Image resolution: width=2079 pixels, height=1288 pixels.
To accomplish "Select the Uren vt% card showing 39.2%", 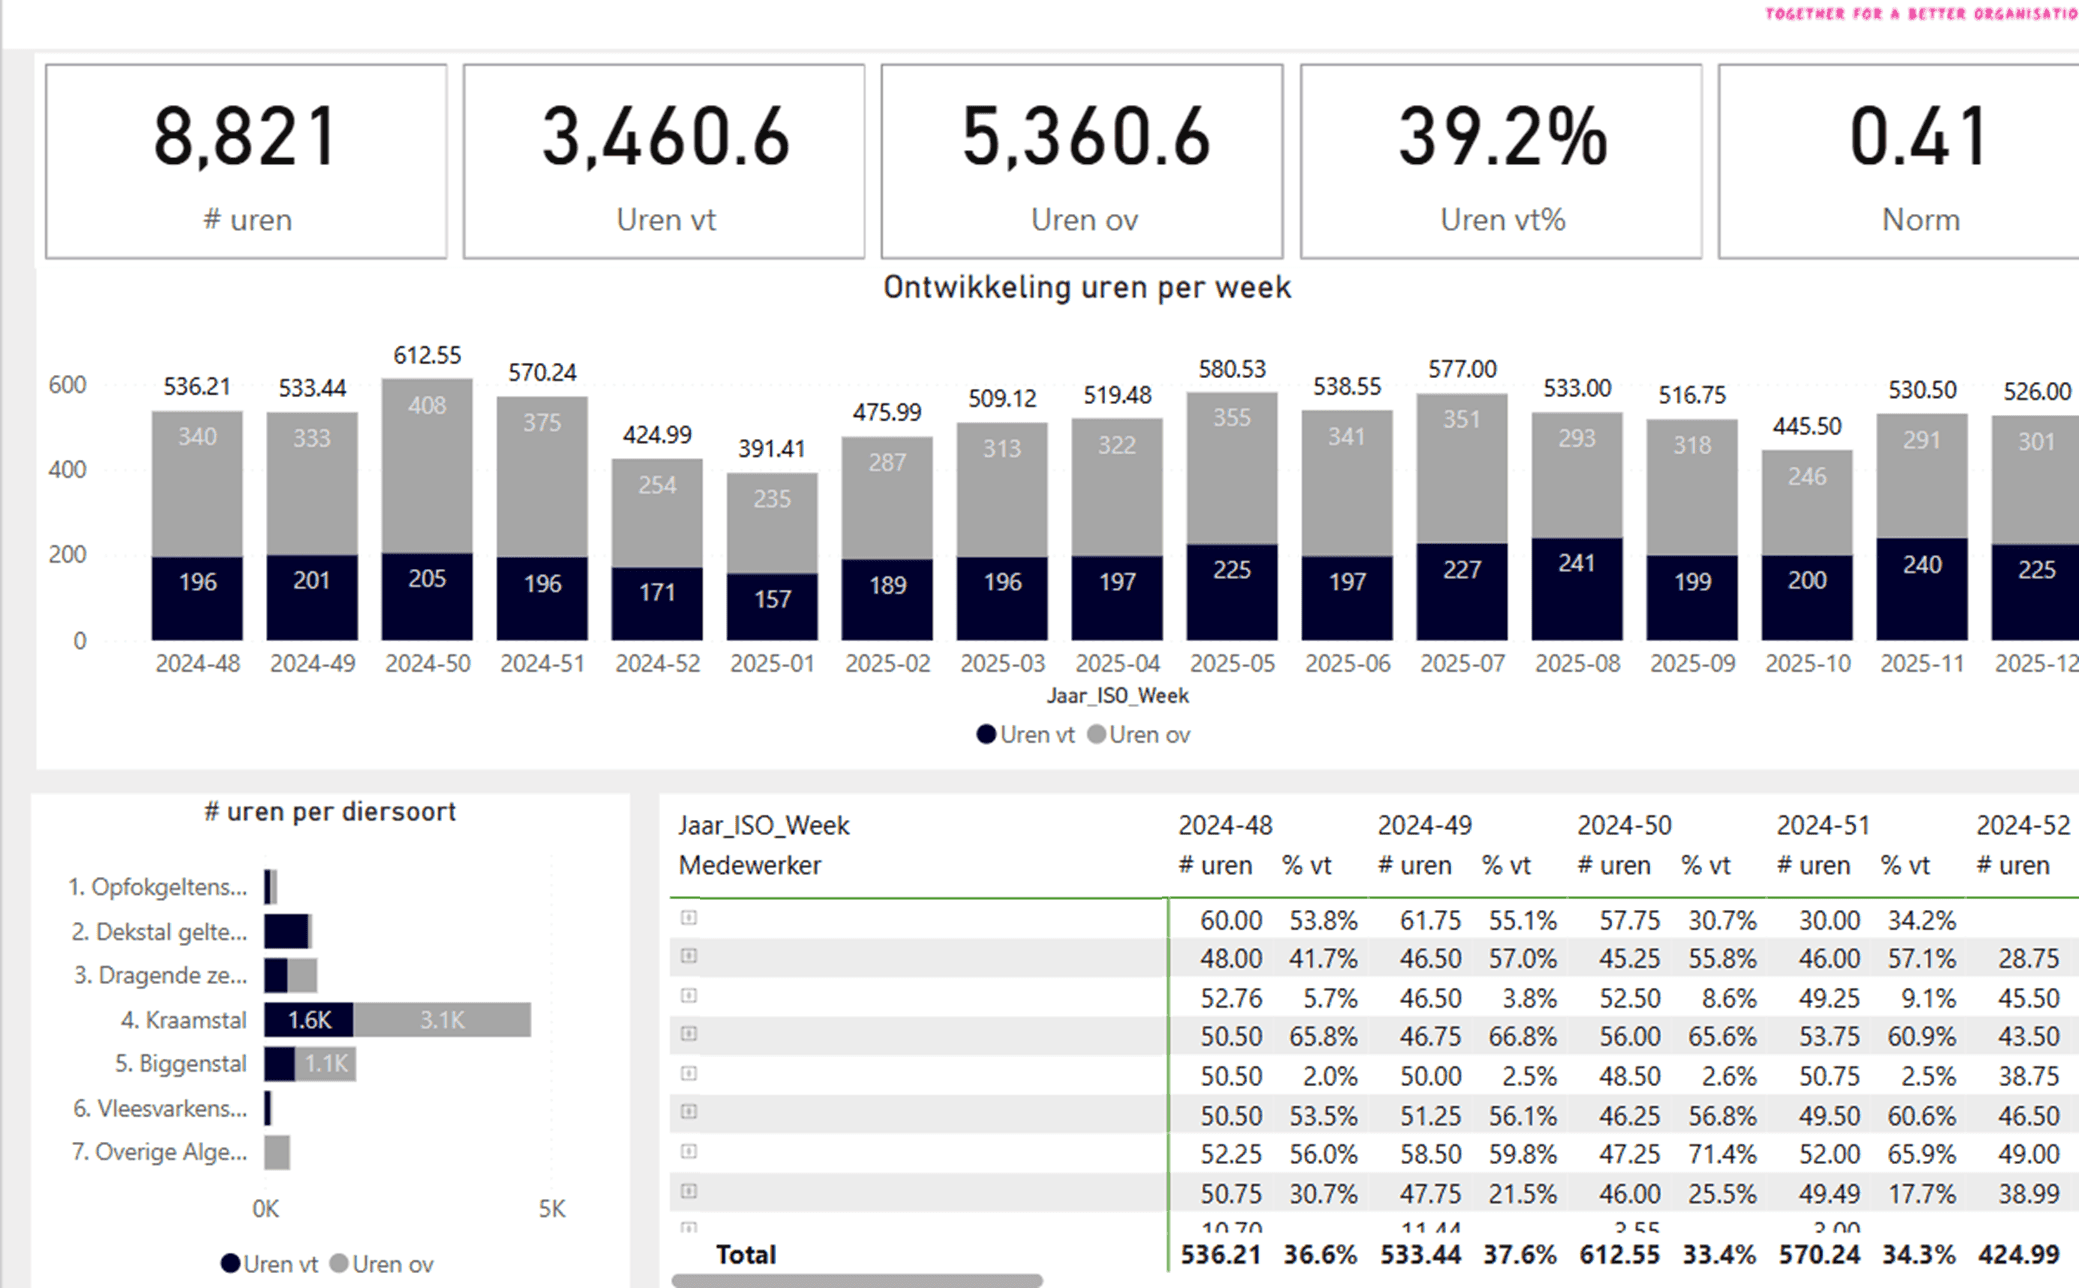I will click(x=1500, y=162).
